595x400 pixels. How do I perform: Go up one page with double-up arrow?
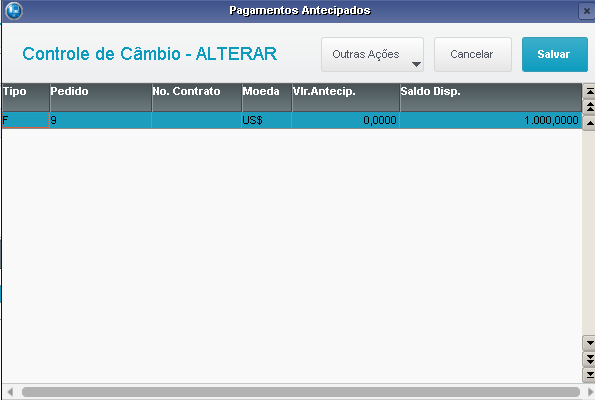pyautogui.click(x=589, y=107)
